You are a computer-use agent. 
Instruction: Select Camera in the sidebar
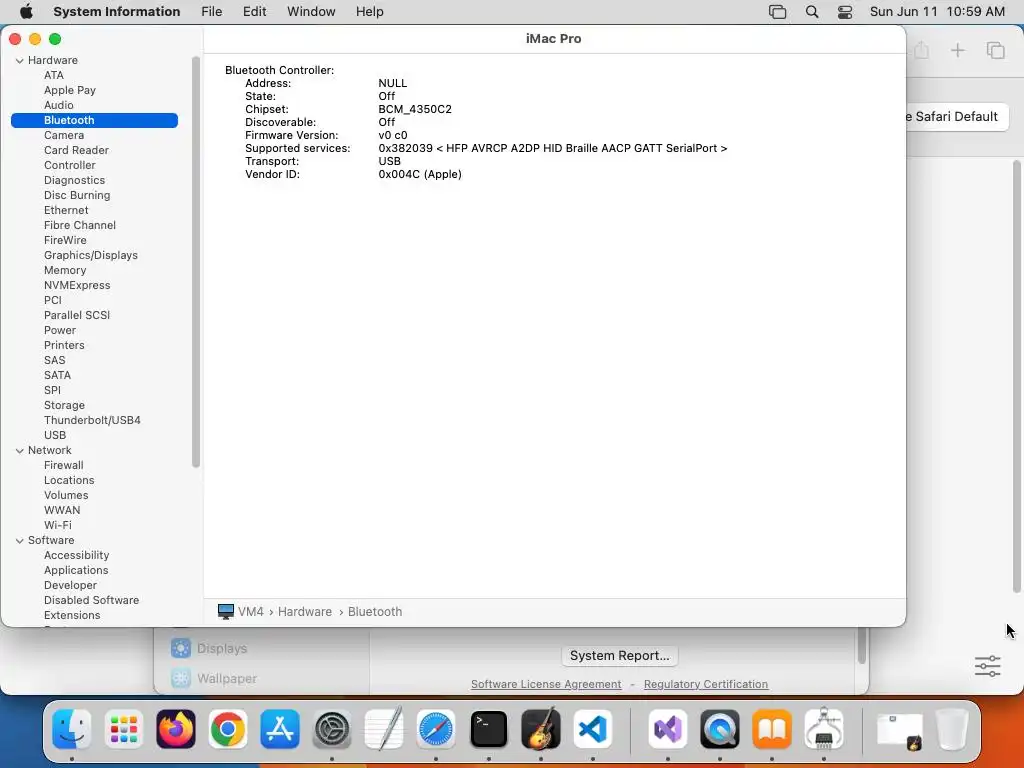(x=64, y=135)
